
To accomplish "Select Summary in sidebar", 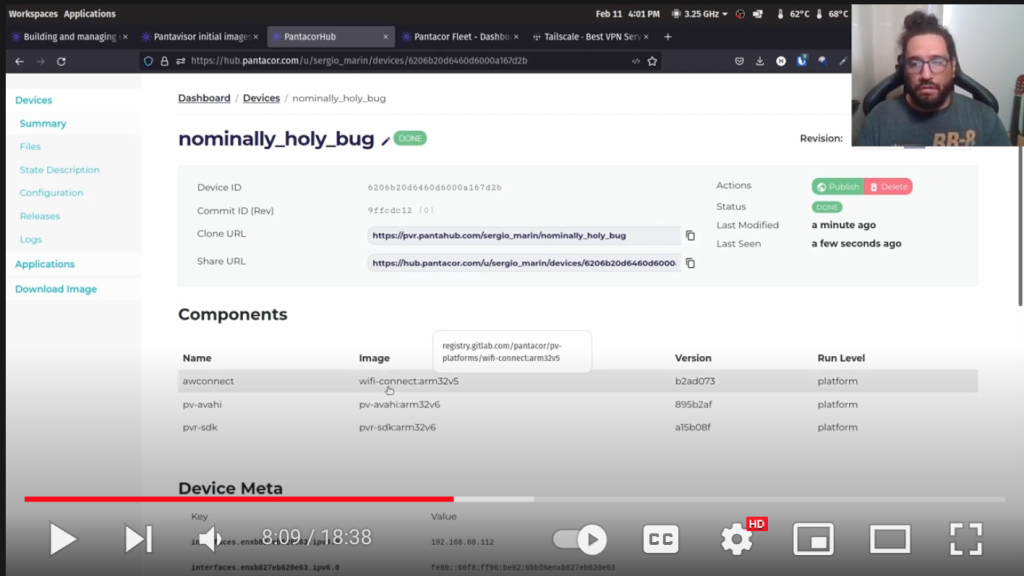I will [43, 123].
